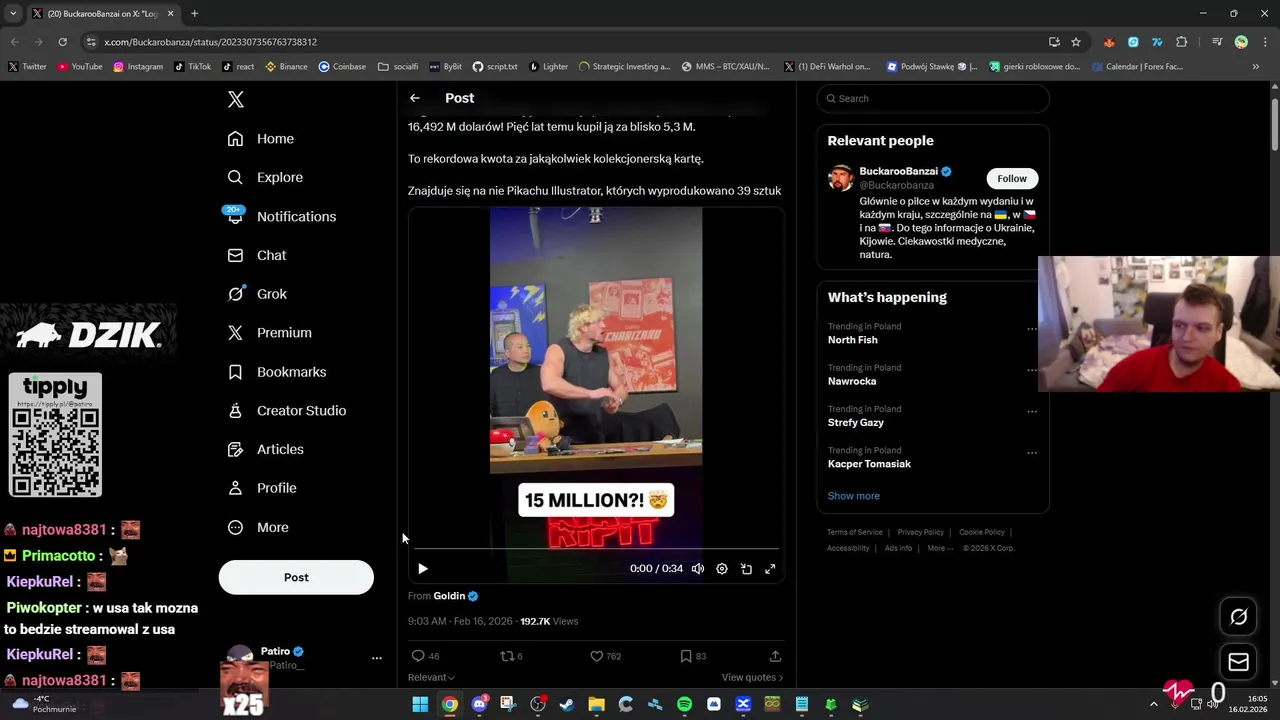The height and width of the screenshot is (720, 1280).
Task: Mute the video volume icon
Action: tap(698, 568)
